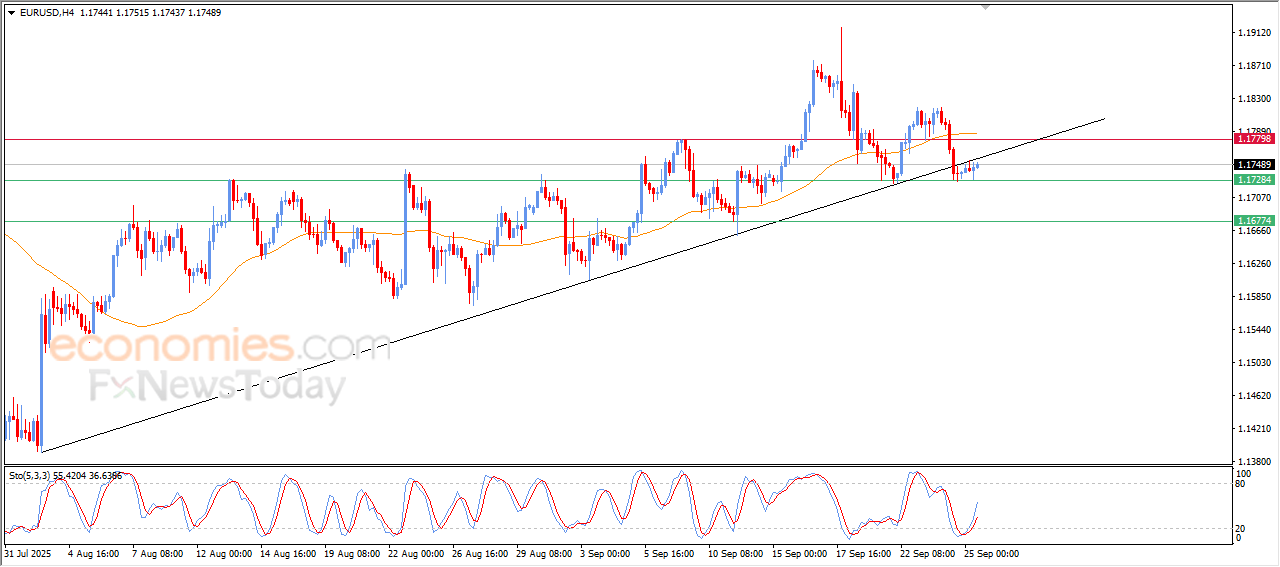Click 1.18300 on the price axis
The image size is (1280, 567).
point(1254,99)
